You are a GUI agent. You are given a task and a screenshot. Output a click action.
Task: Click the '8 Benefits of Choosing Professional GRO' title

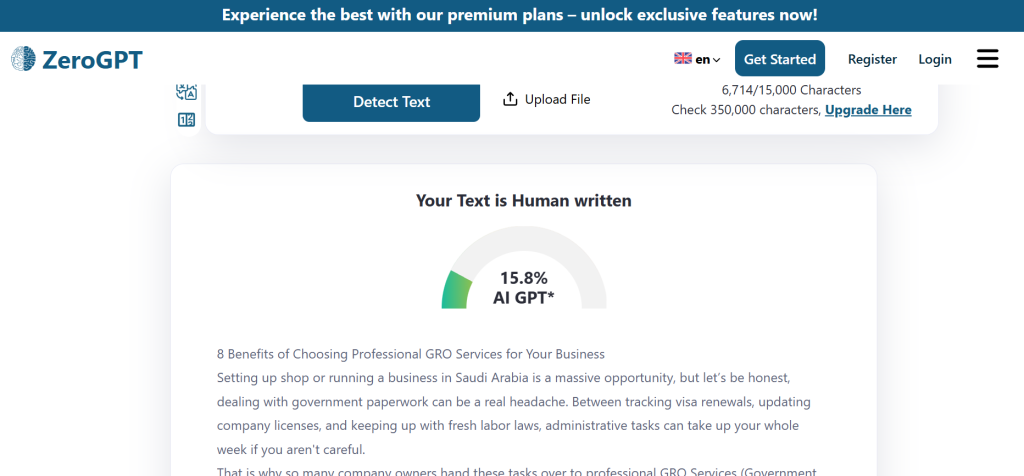point(411,354)
